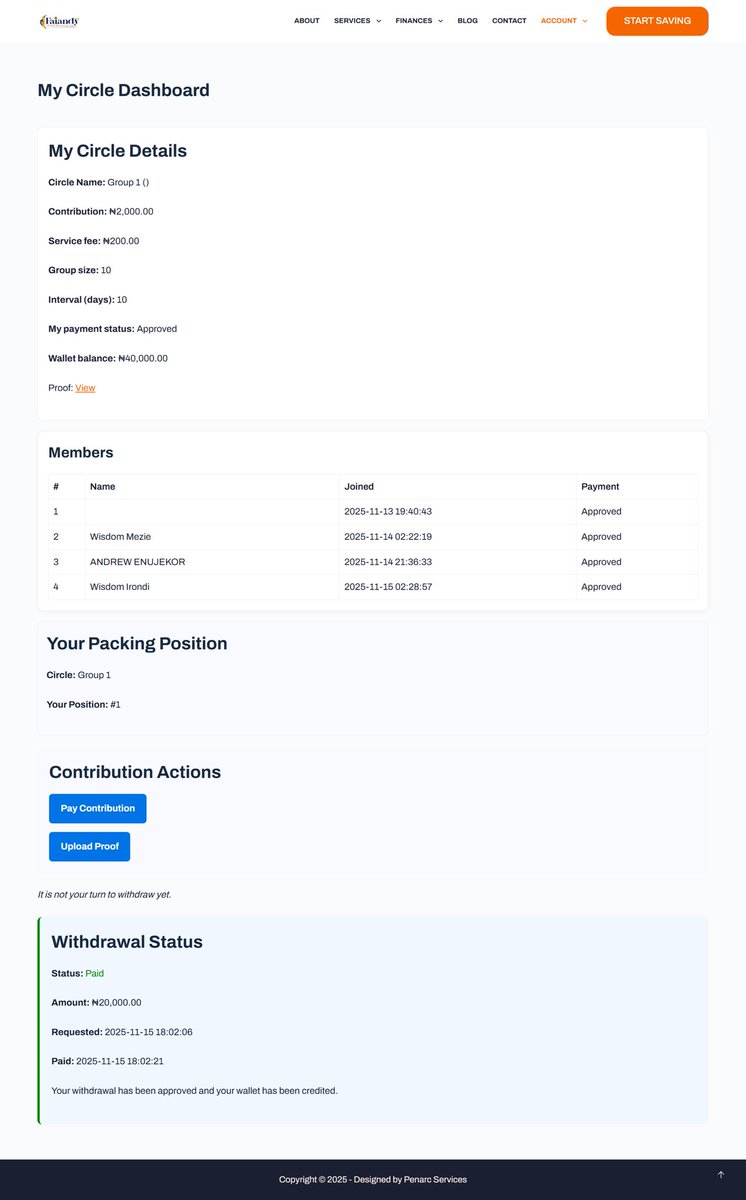Expand the ACCOUNT dropdown chevron
The width and height of the screenshot is (746, 1200).
(x=585, y=21)
